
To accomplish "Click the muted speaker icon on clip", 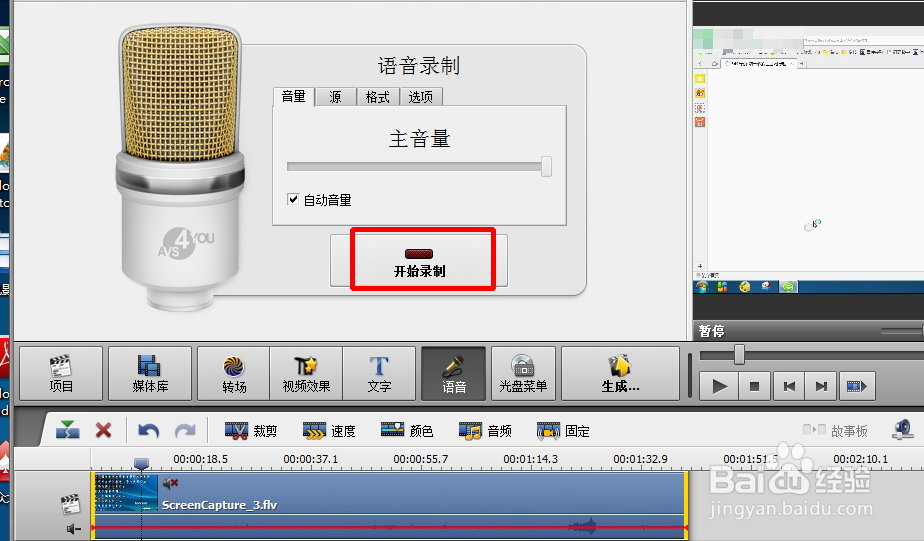I will (170, 483).
